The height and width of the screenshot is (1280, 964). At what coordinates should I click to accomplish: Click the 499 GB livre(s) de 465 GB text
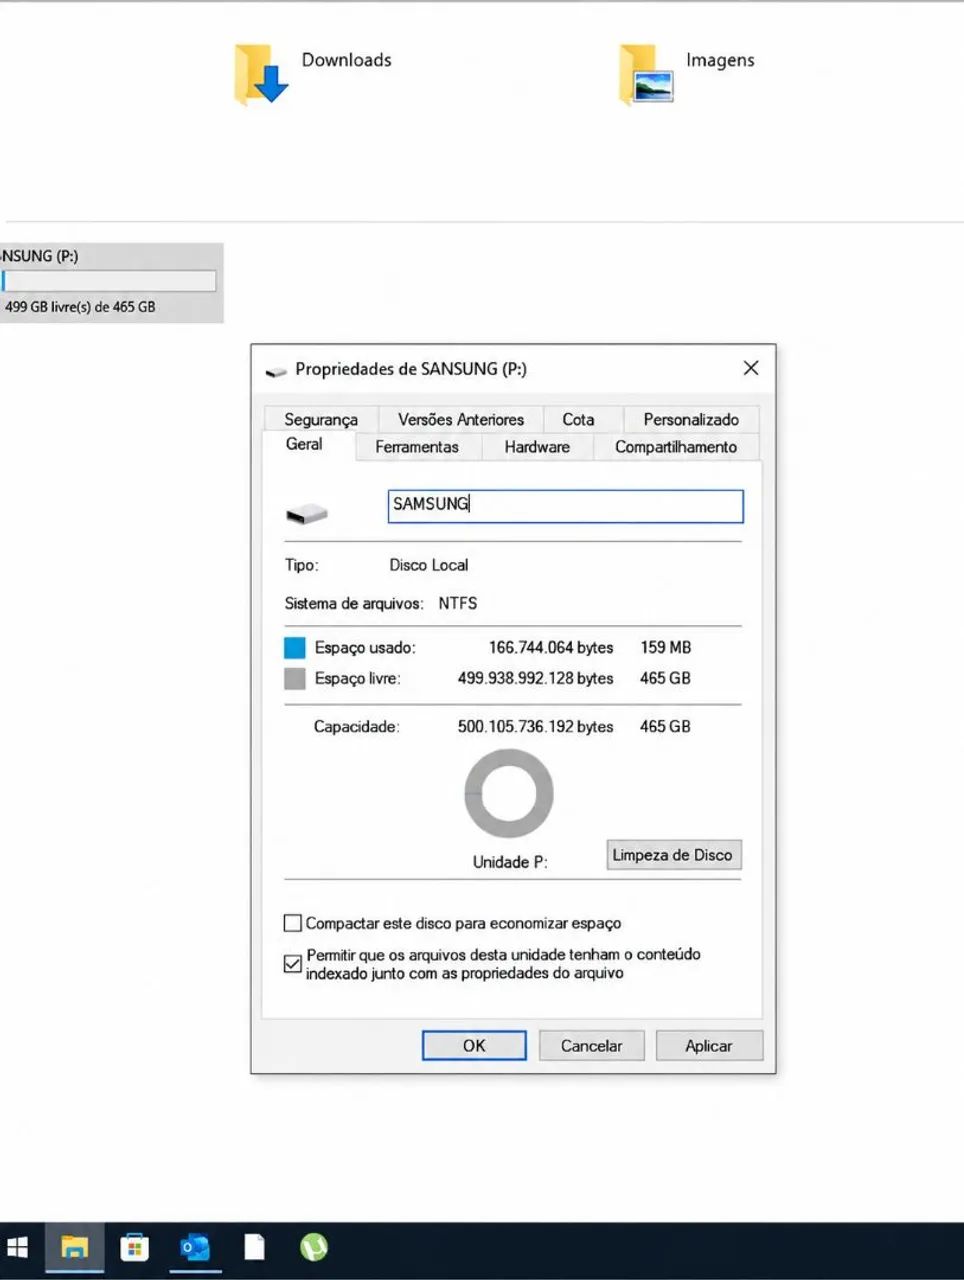[80, 307]
